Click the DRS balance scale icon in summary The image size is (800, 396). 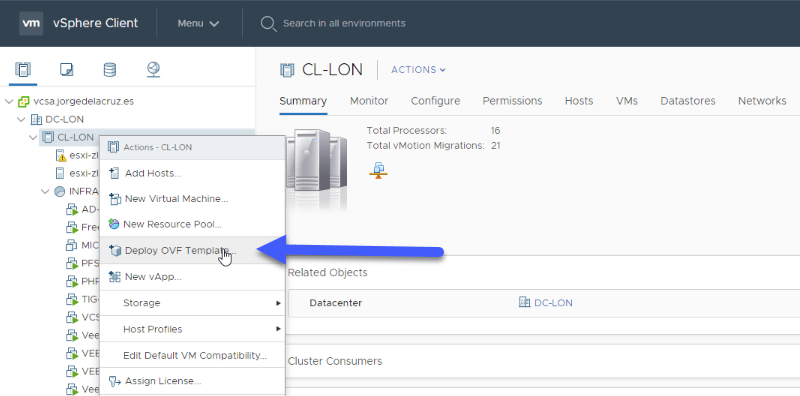[x=378, y=170]
